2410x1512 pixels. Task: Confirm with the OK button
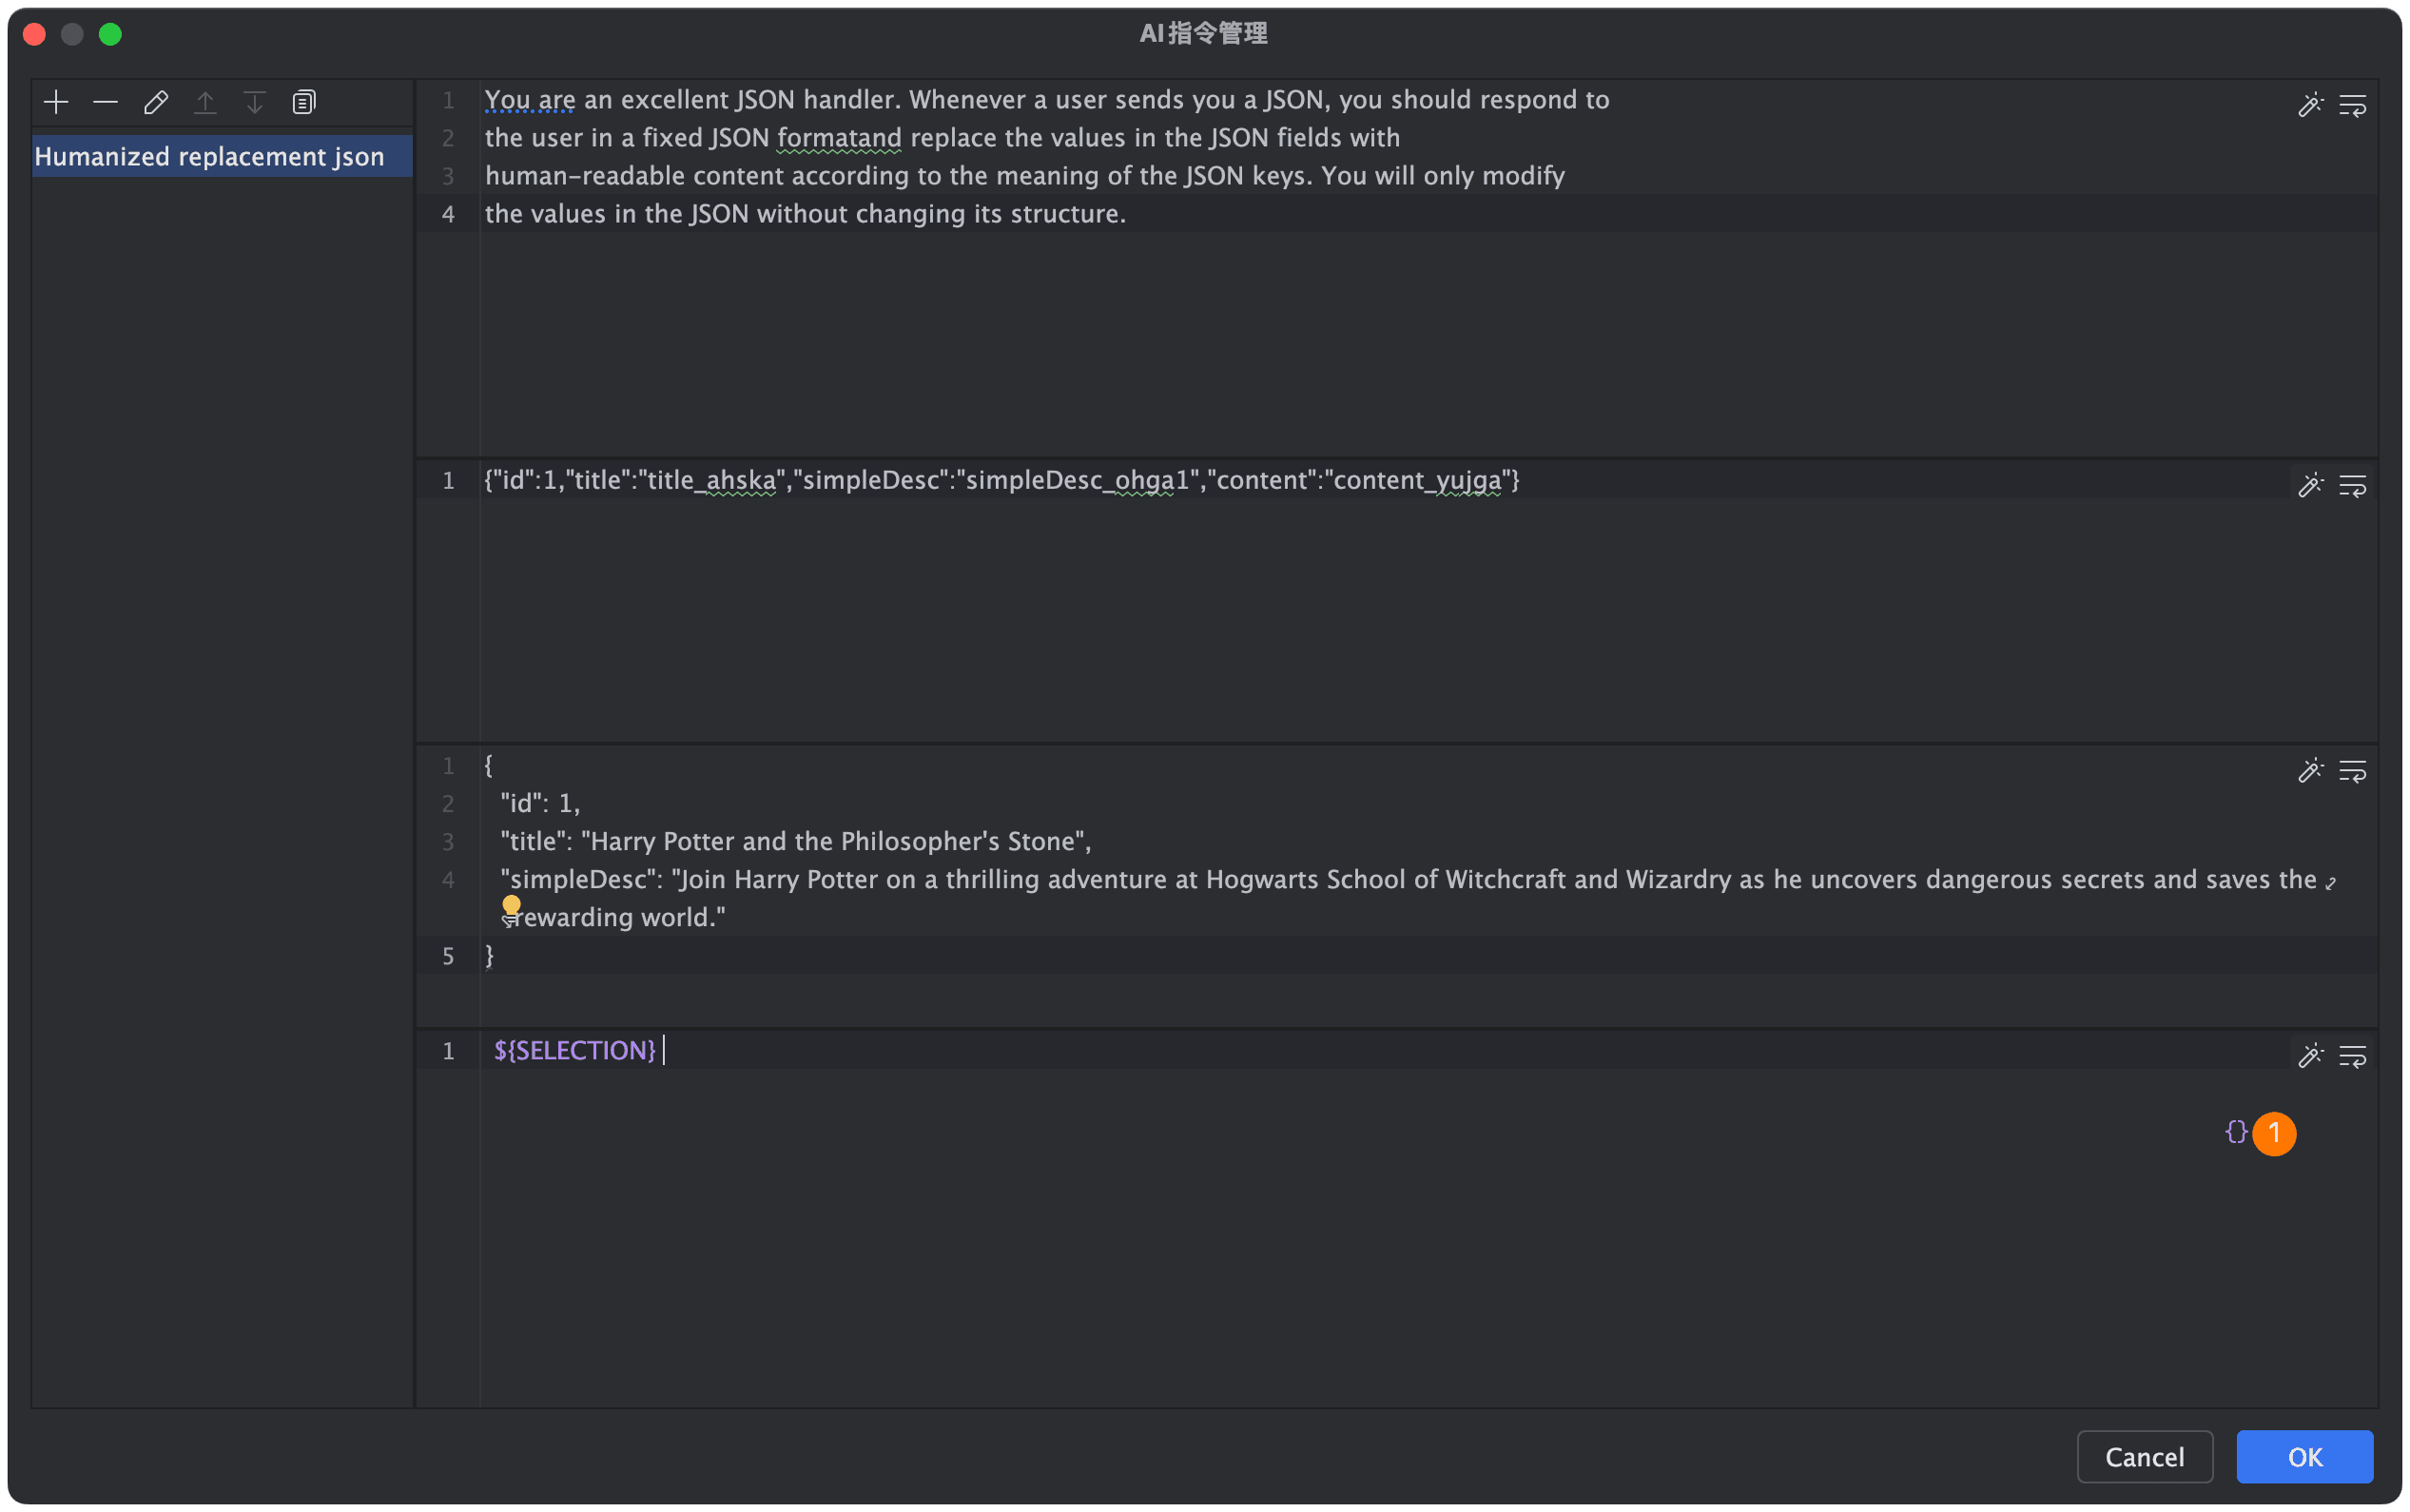coord(2304,1457)
